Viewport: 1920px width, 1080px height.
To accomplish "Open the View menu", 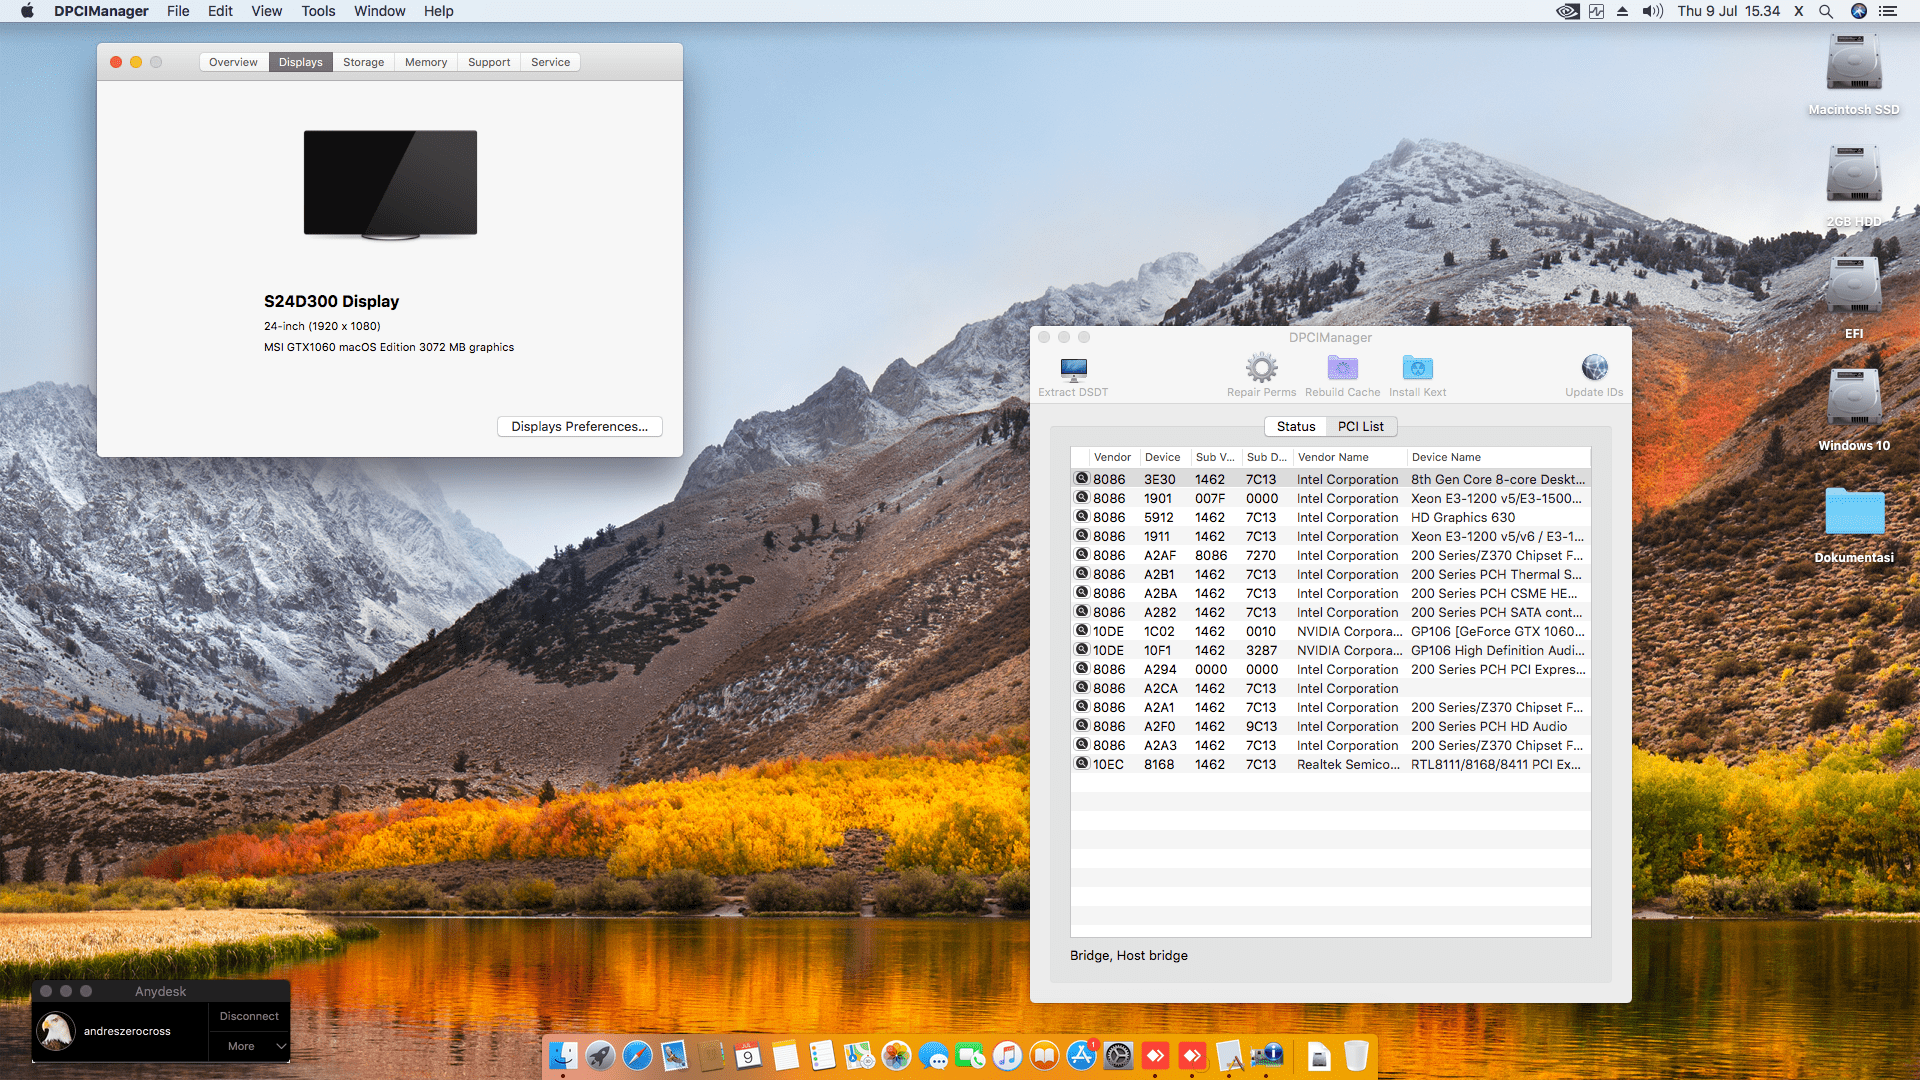I will tap(266, 11).
